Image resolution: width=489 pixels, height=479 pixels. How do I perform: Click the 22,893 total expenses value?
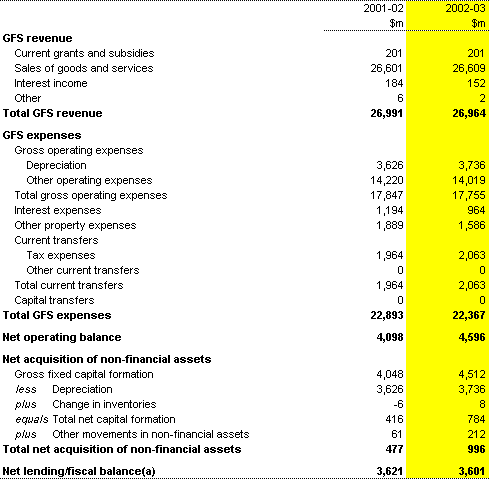point(387,315)
